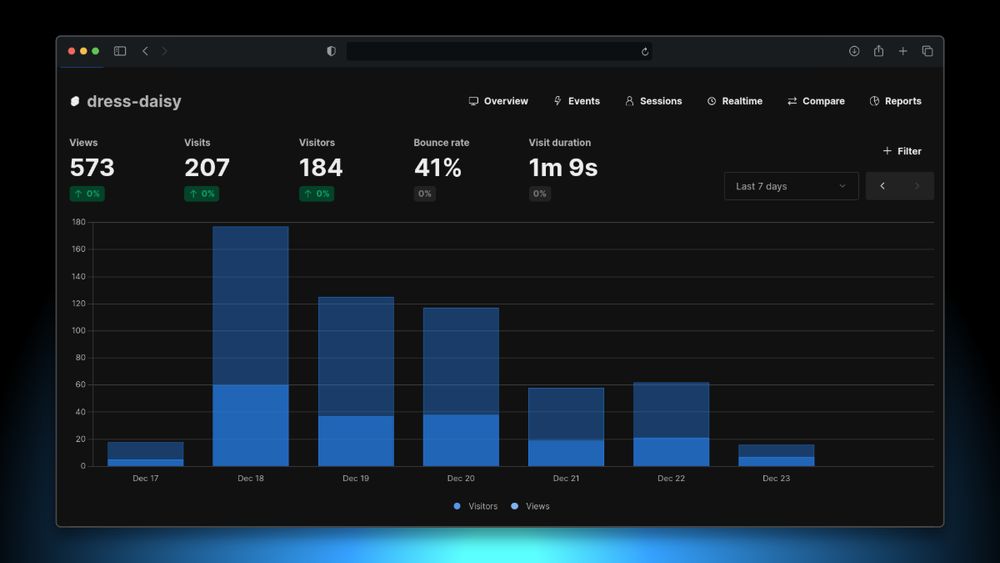1000x563 pixels.
Task: Click the dress-daisy site title
Action: coord(134,101)
